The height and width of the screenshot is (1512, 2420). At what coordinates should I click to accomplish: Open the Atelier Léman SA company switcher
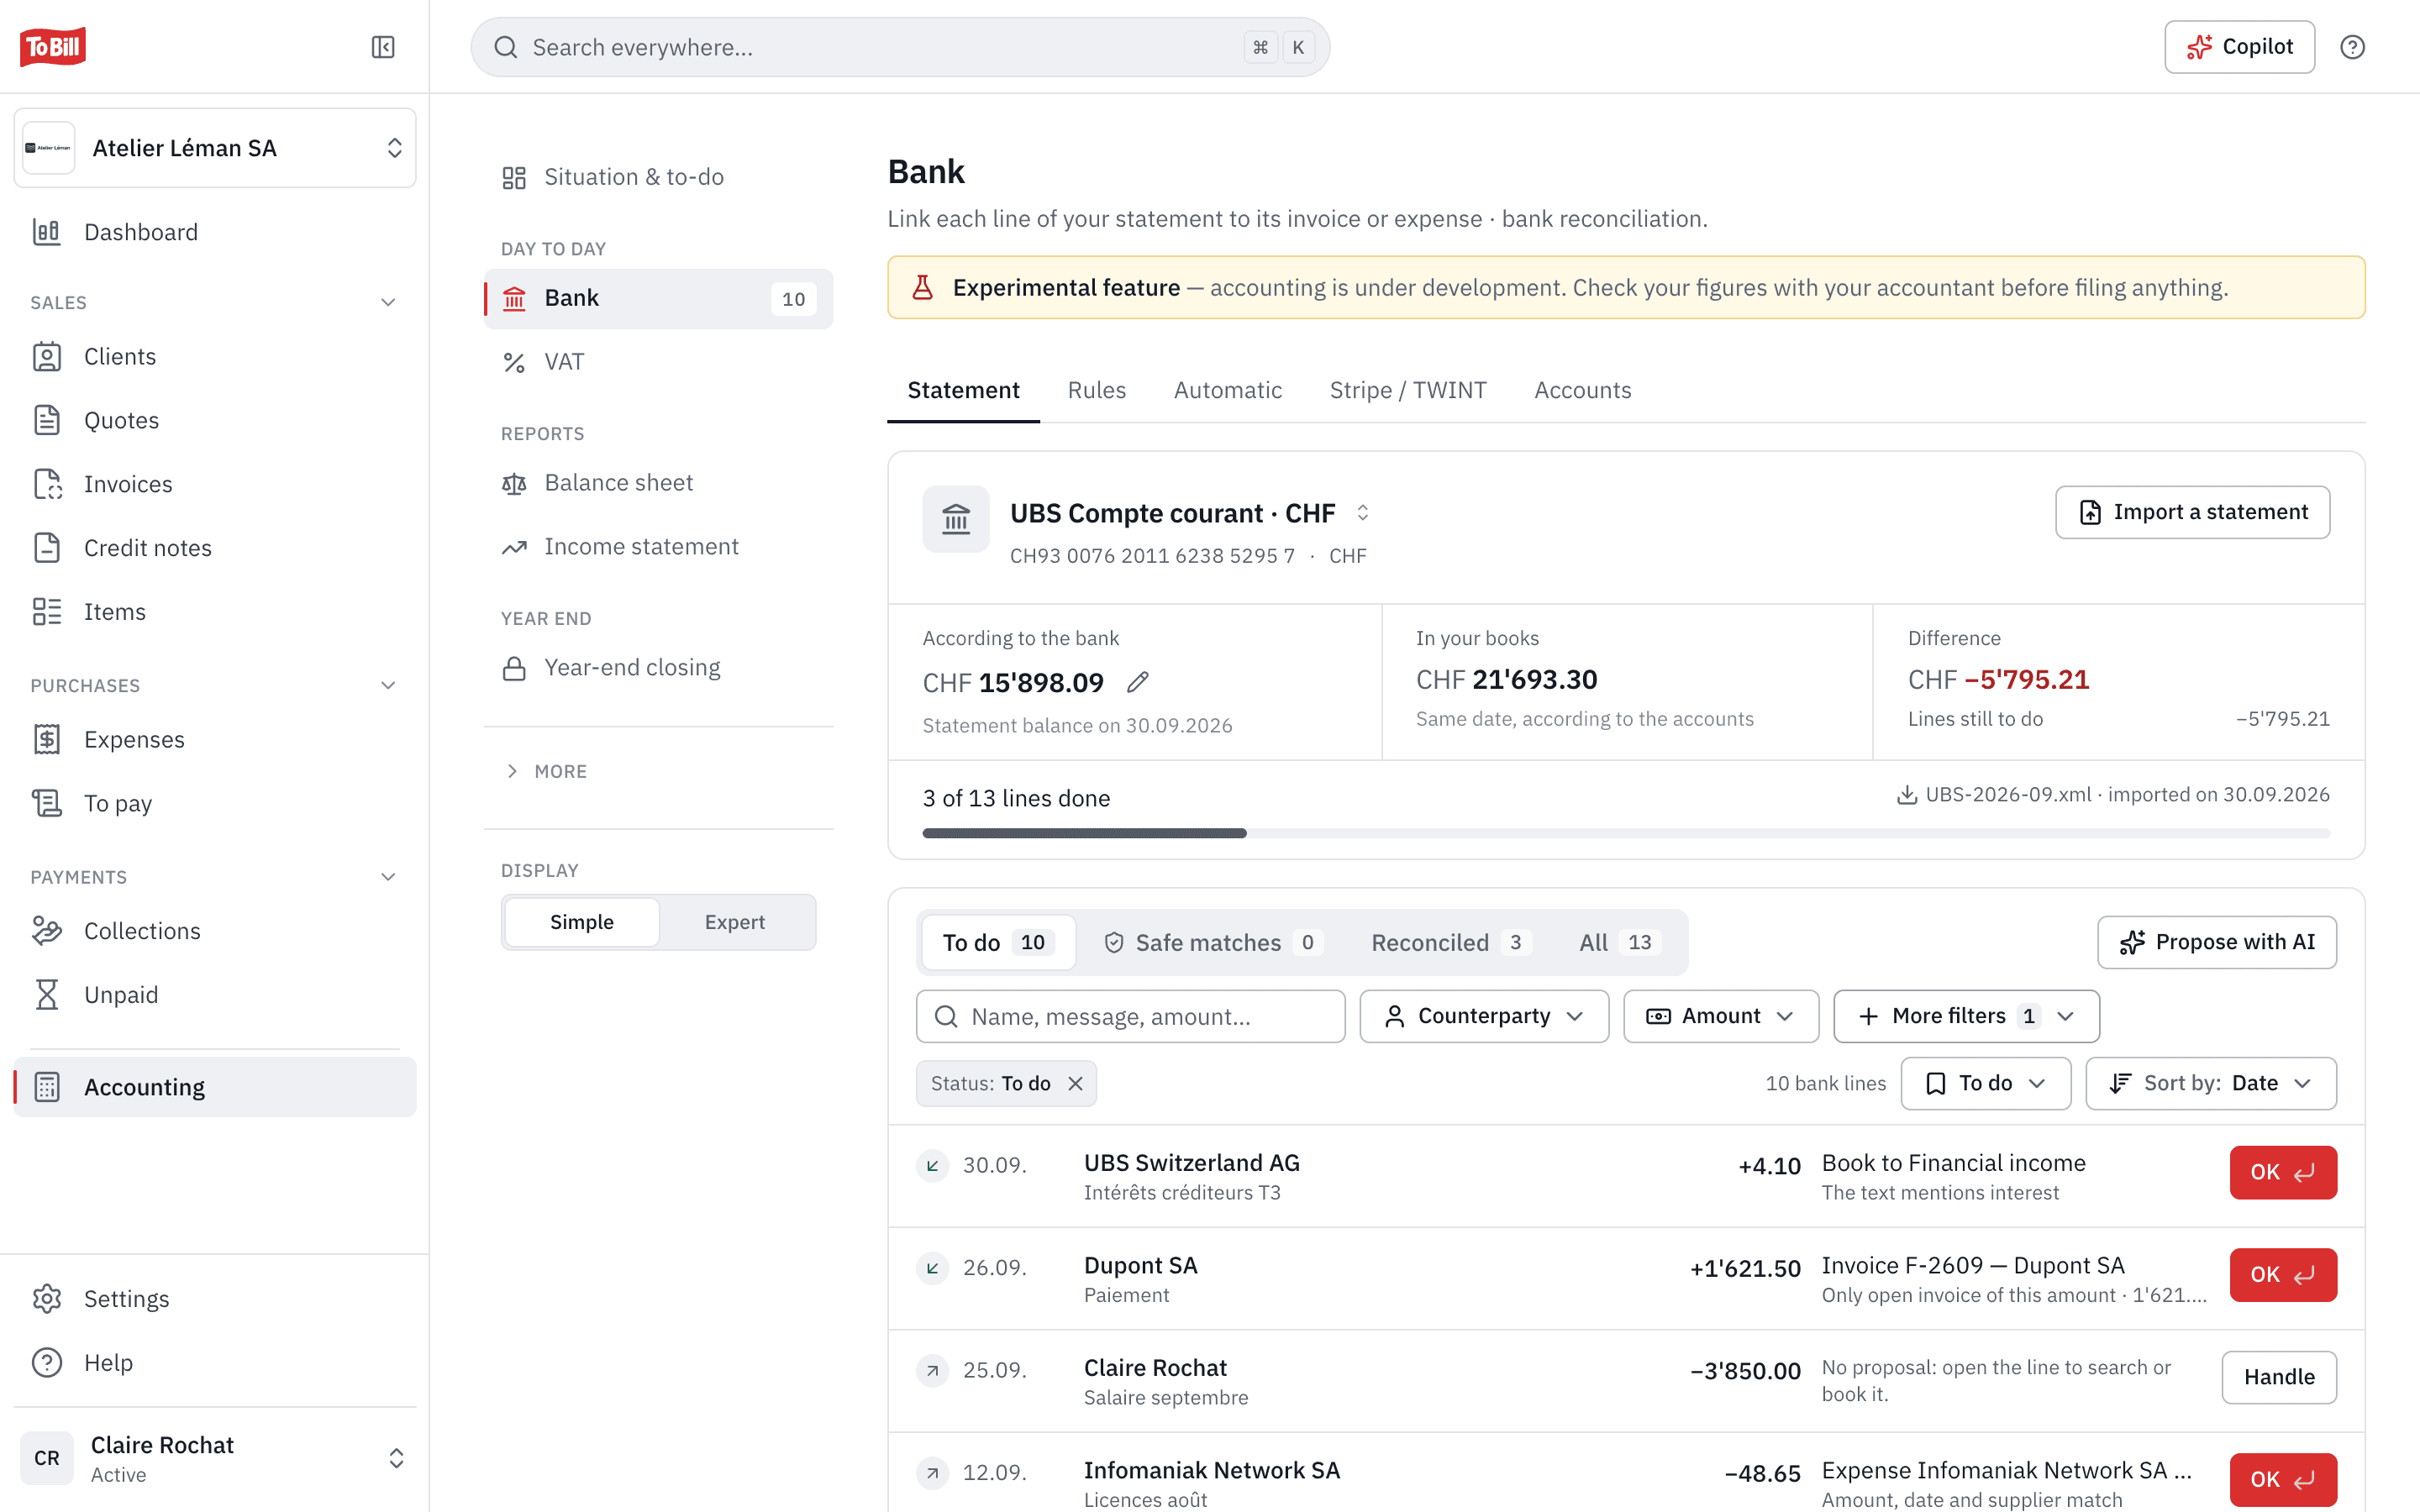coord(215,148)
